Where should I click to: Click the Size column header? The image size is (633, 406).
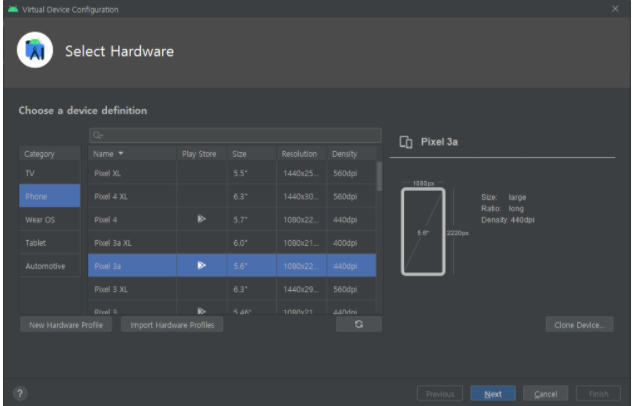252,154
